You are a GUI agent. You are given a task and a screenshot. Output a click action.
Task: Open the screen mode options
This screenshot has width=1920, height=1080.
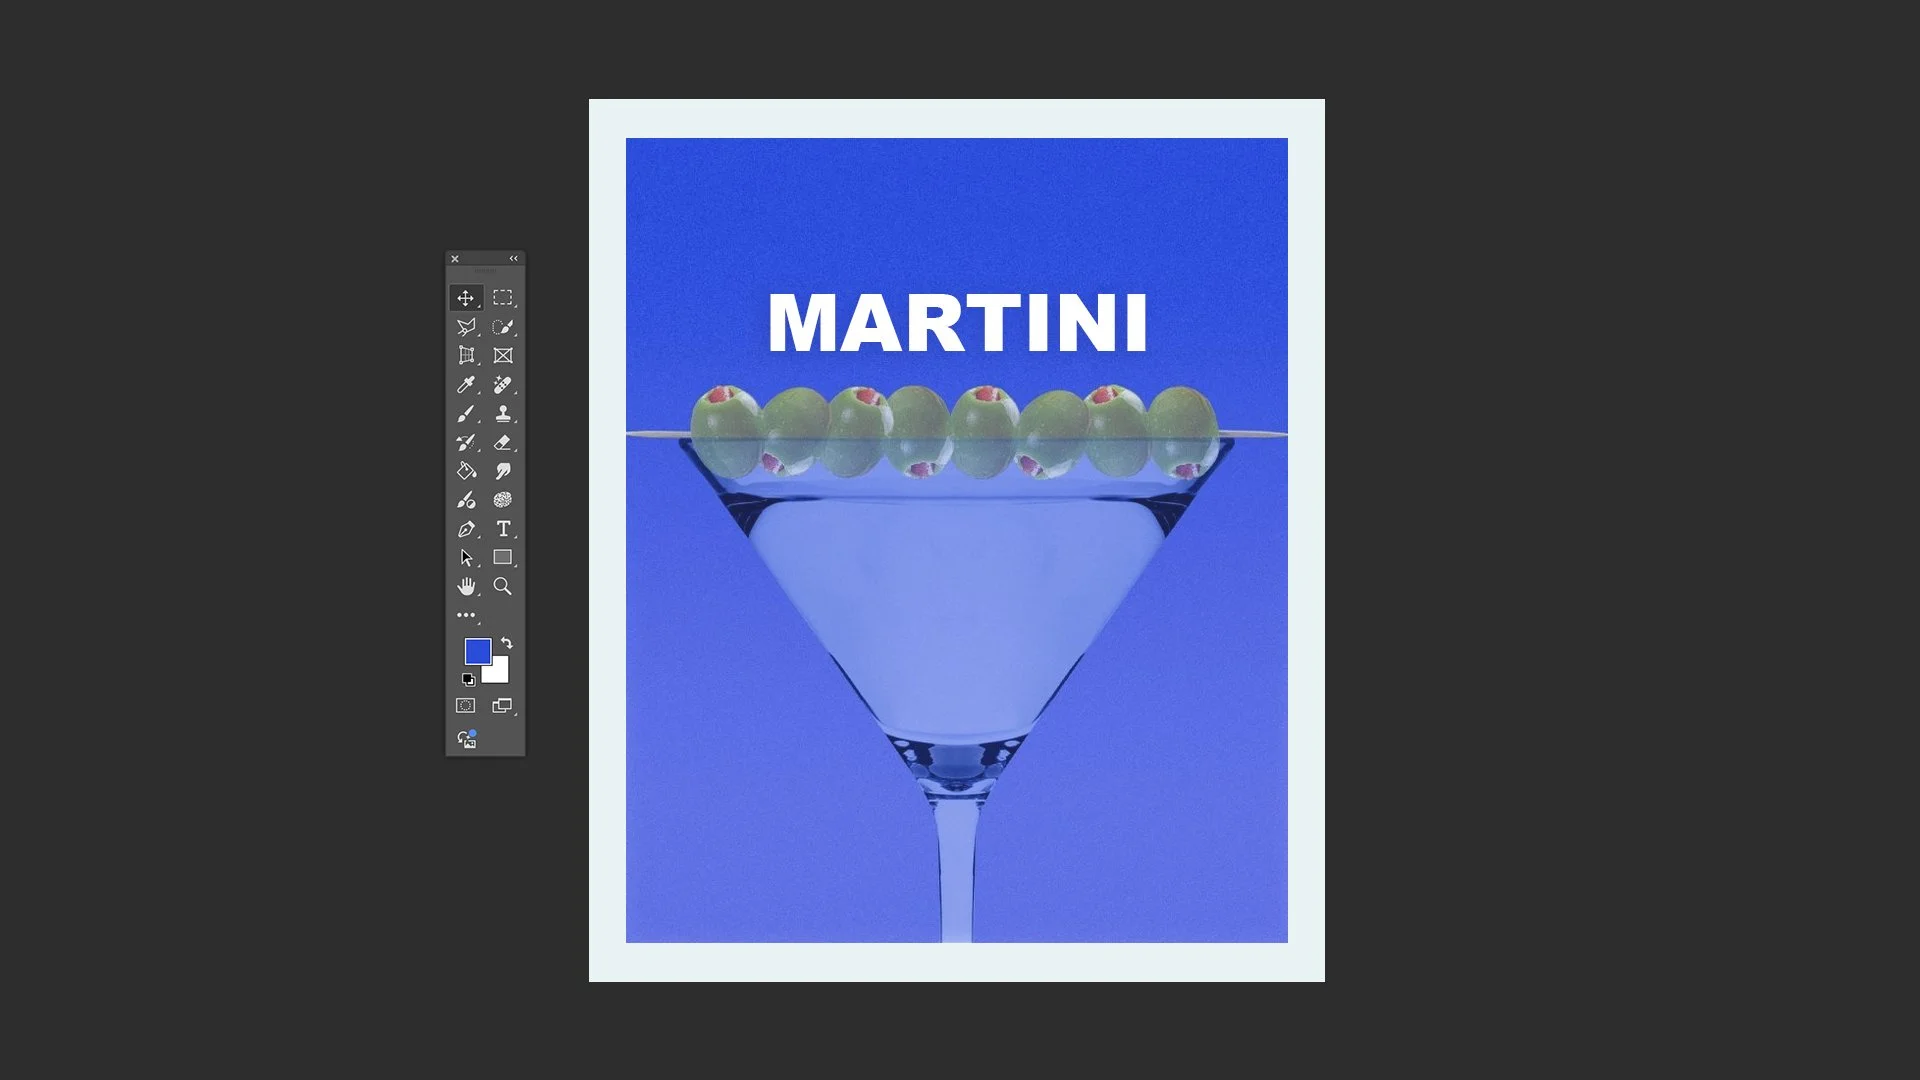[503, 706]
